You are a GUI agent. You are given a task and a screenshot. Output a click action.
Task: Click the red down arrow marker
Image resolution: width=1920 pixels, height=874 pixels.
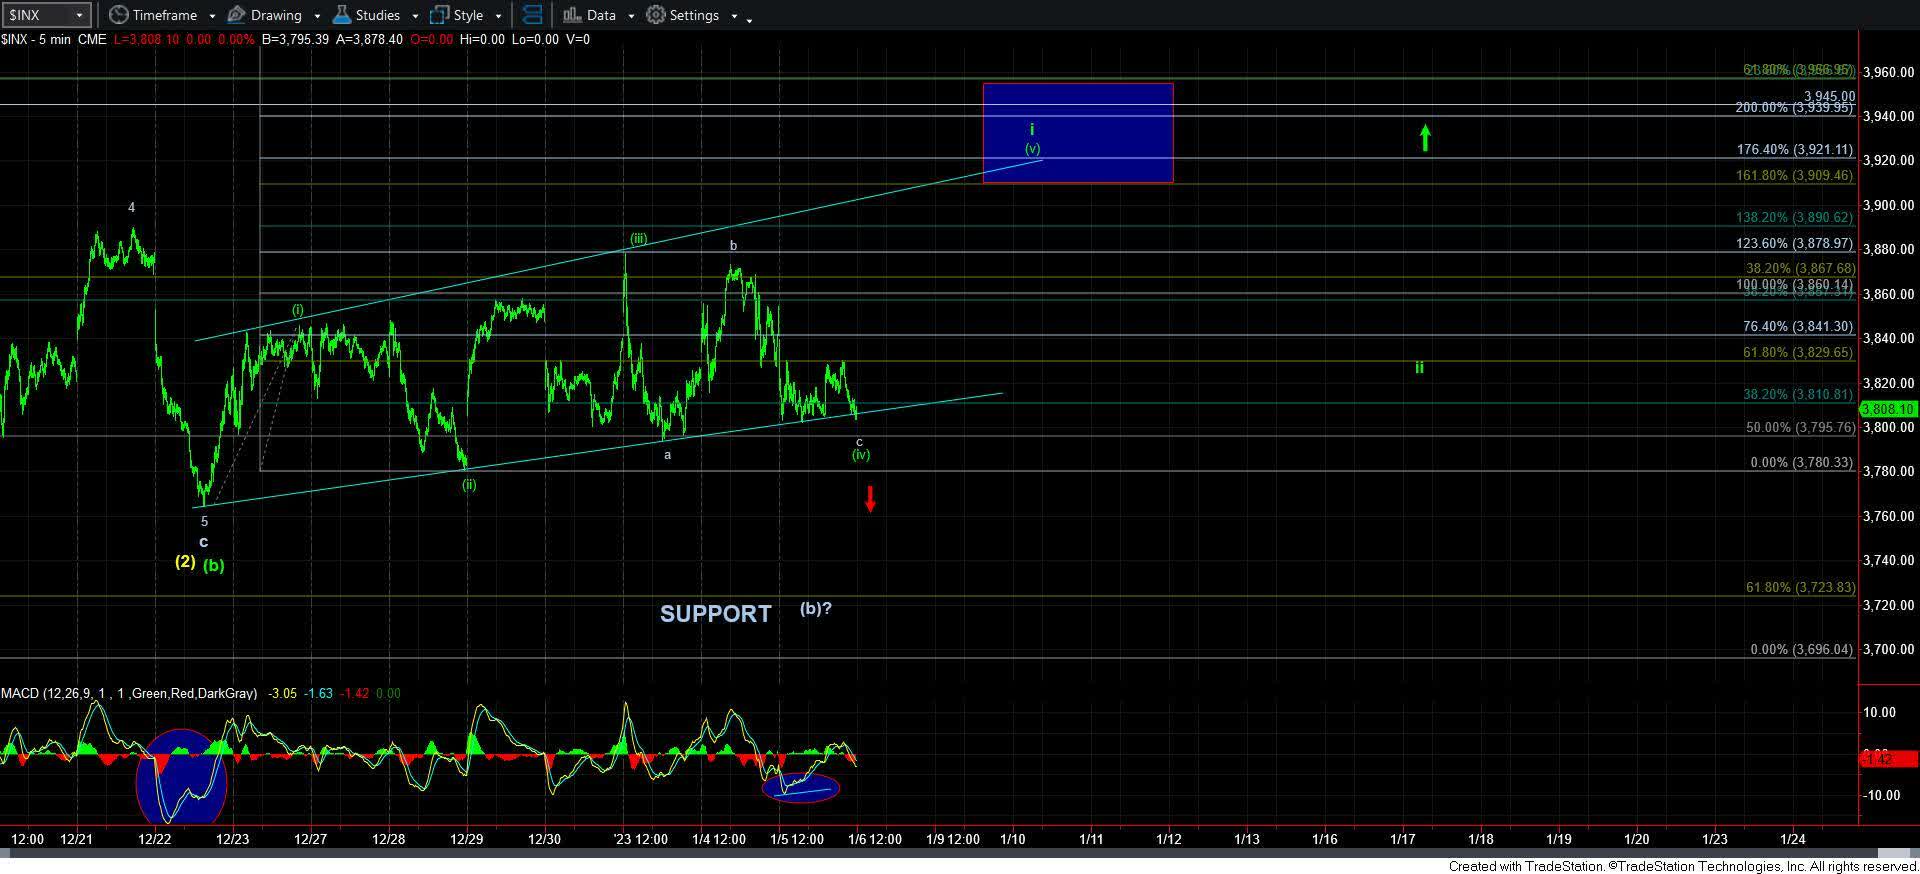(870, 498)
